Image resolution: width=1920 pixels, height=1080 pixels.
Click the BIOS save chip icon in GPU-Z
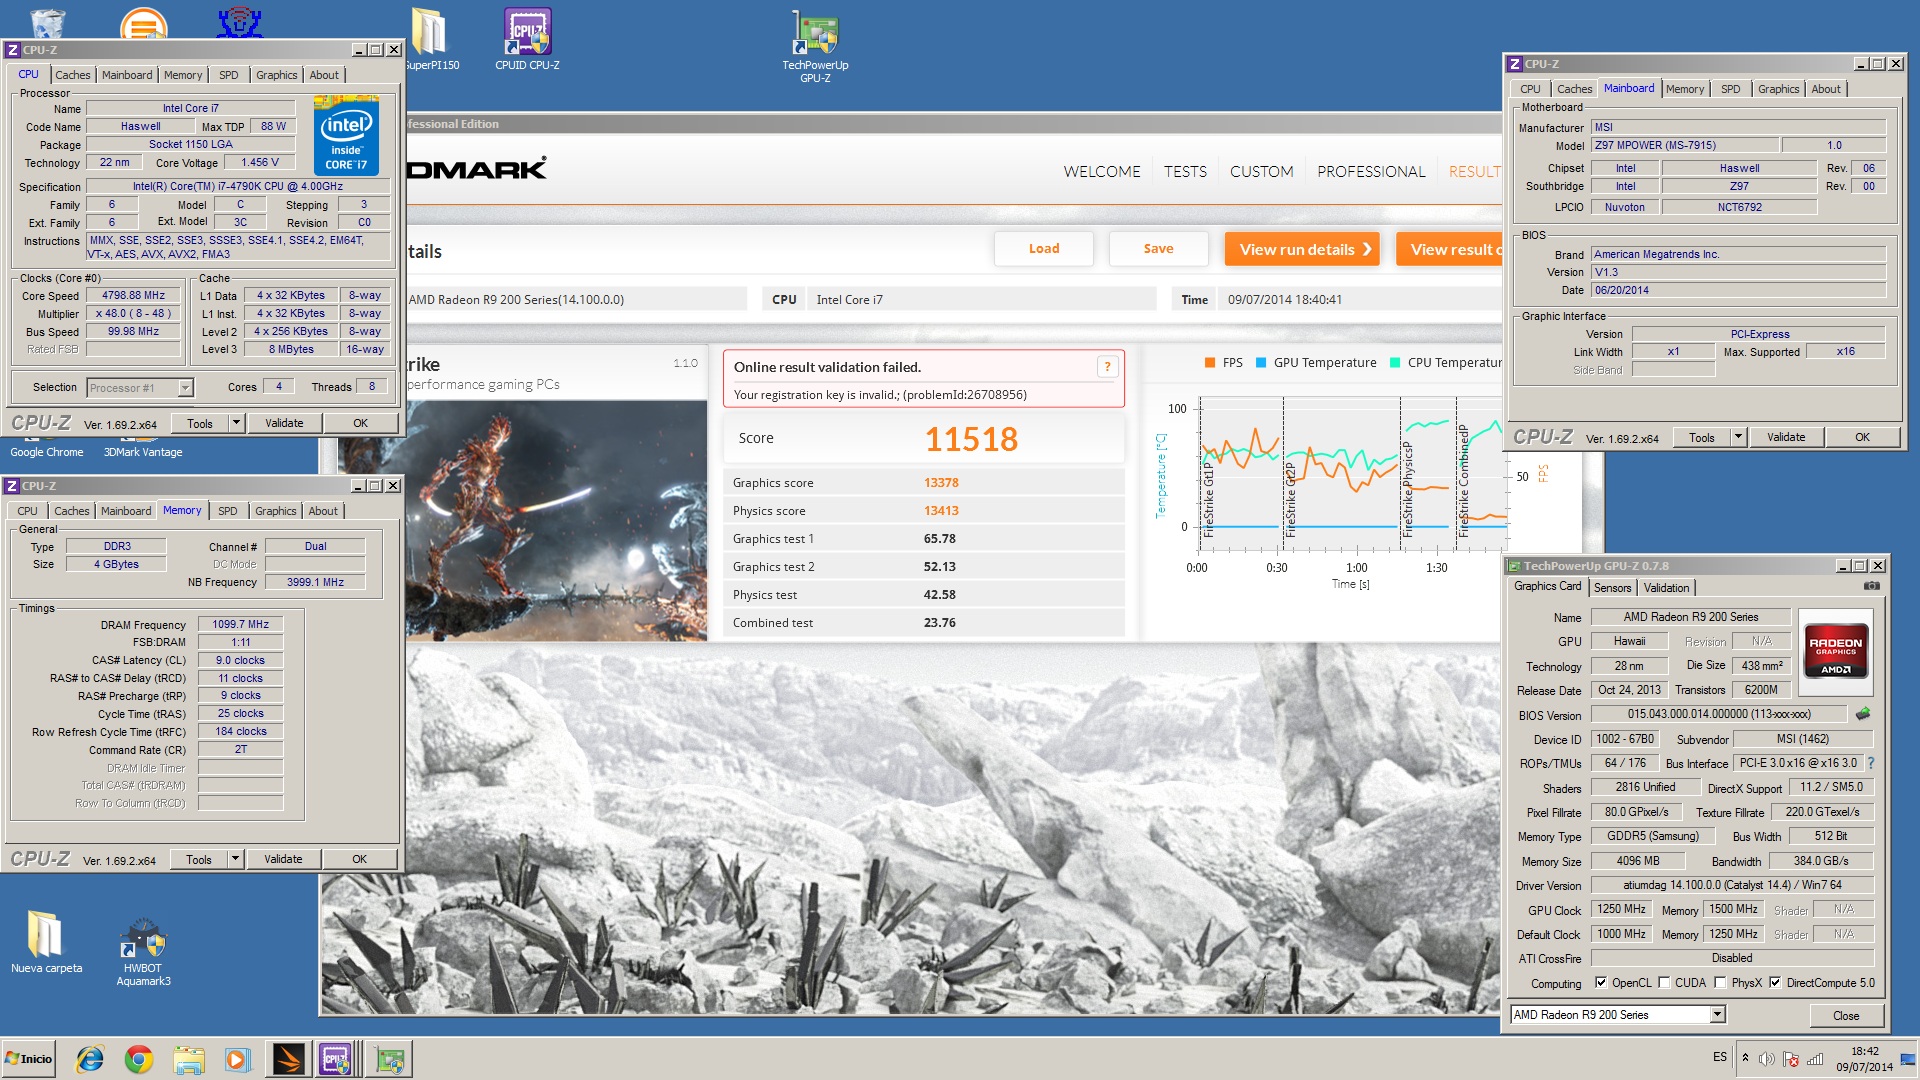click(x=1863, y=714)
